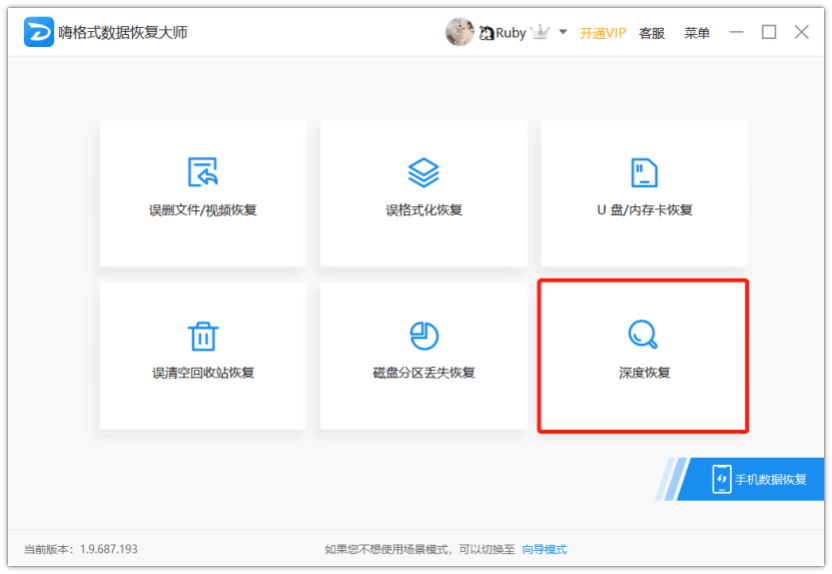
Task: Select 误格式化恢复 label
Action: pos(424,210)
